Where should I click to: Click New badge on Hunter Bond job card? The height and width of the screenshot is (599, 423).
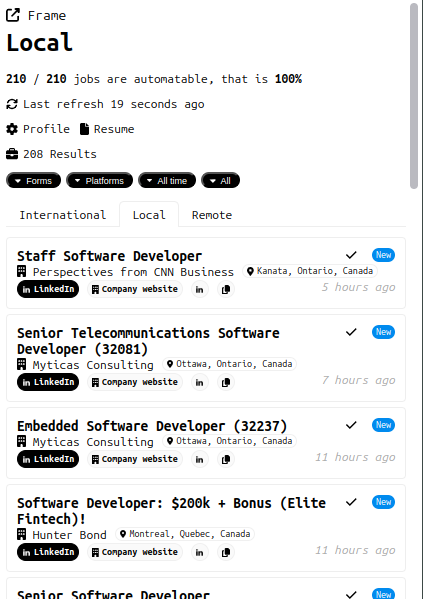tap(383, 502)
